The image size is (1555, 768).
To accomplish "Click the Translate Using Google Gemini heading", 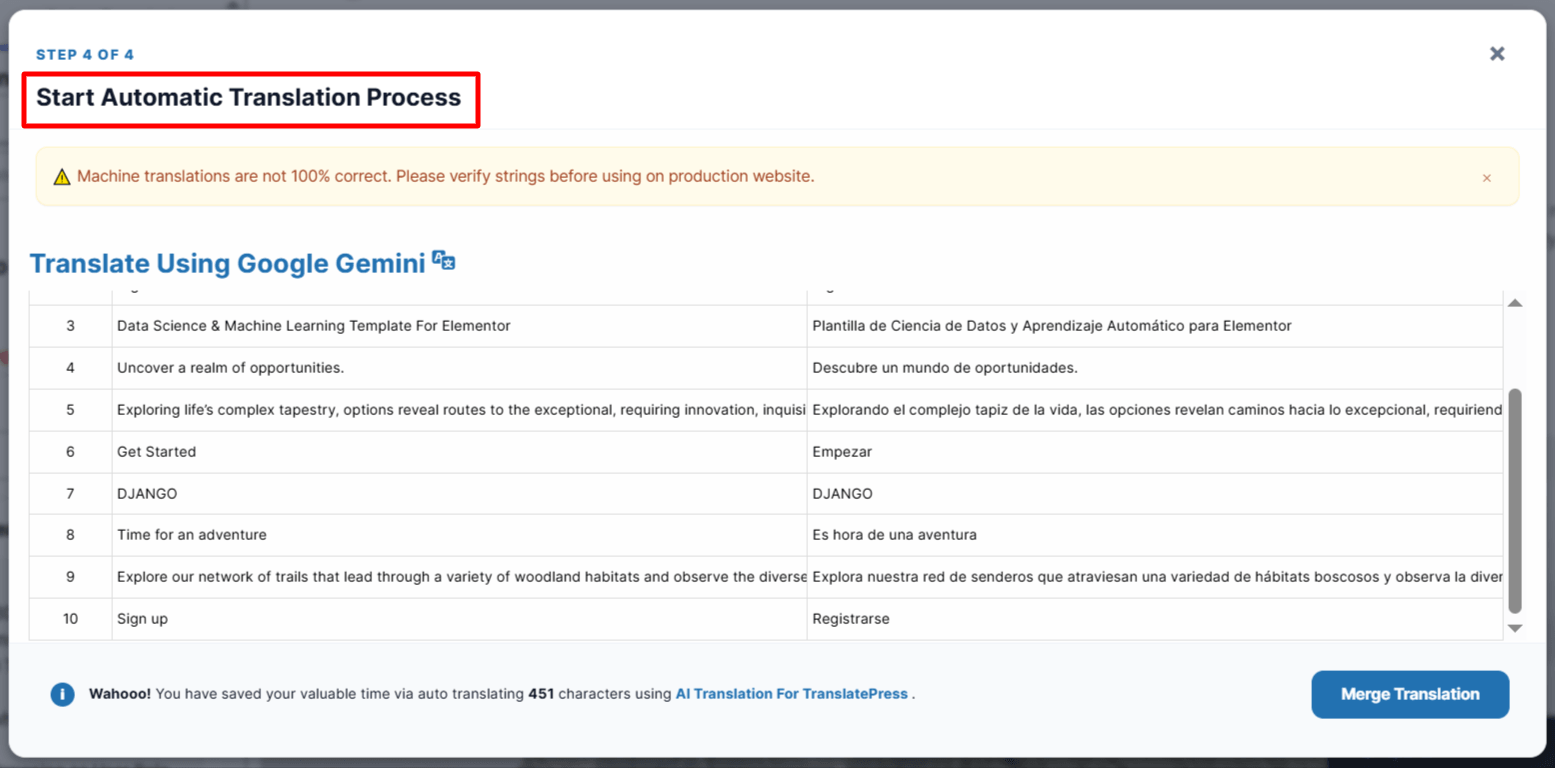I will pyautogui.click(x=228, y=264).
